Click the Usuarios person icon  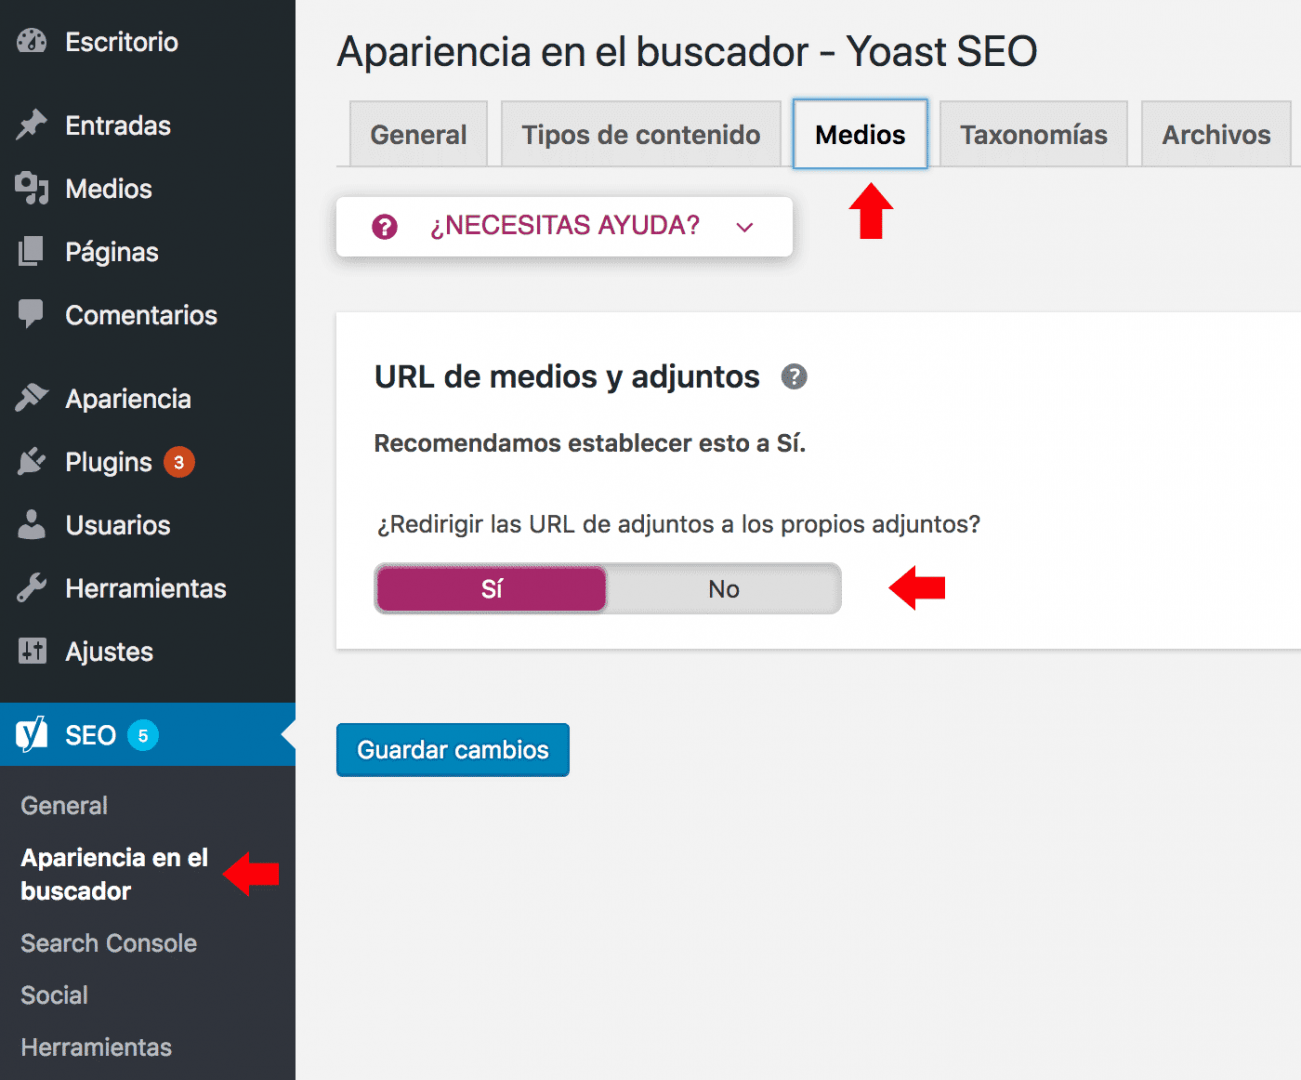coord(32,524)
